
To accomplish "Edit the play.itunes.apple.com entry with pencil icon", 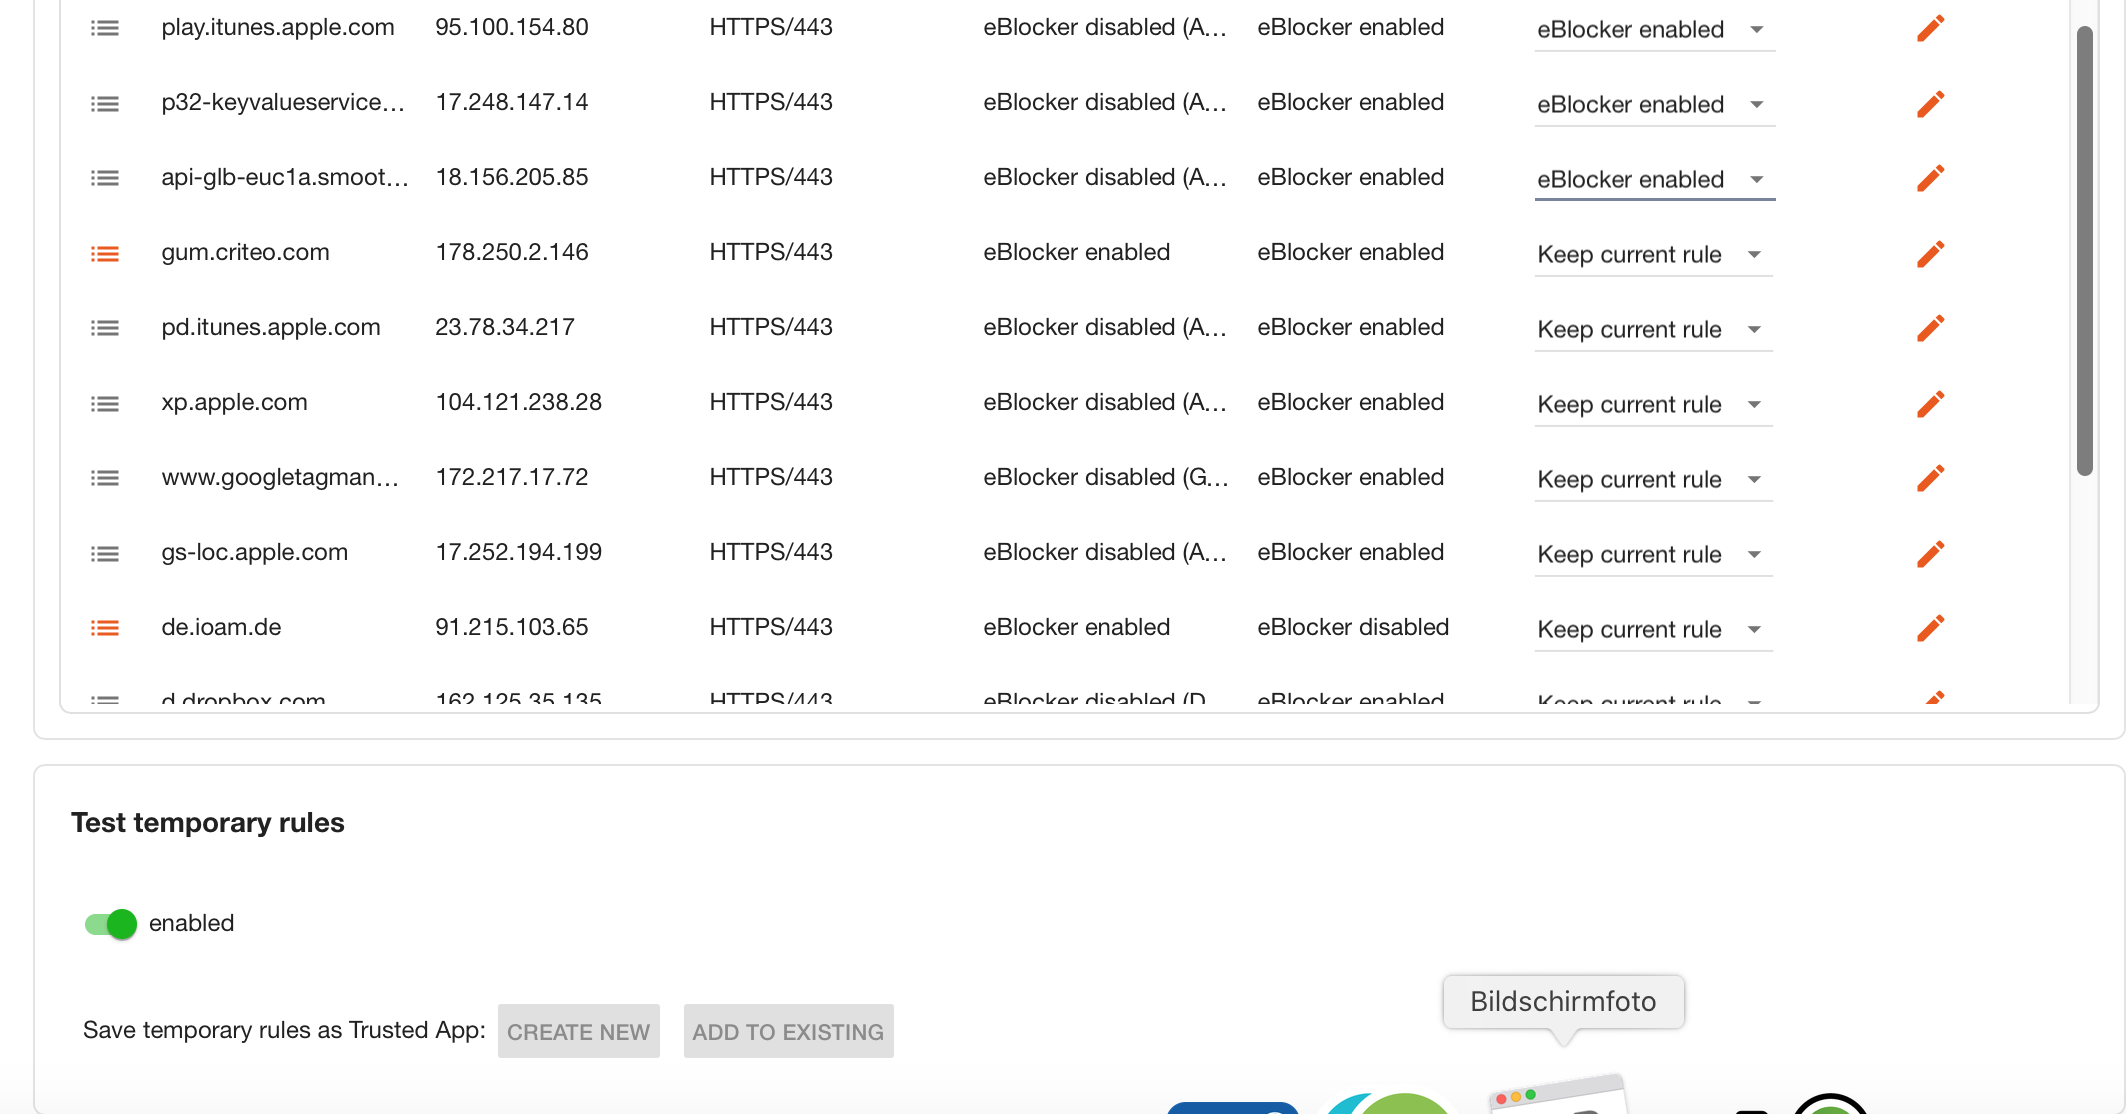I will [1930, 28].
